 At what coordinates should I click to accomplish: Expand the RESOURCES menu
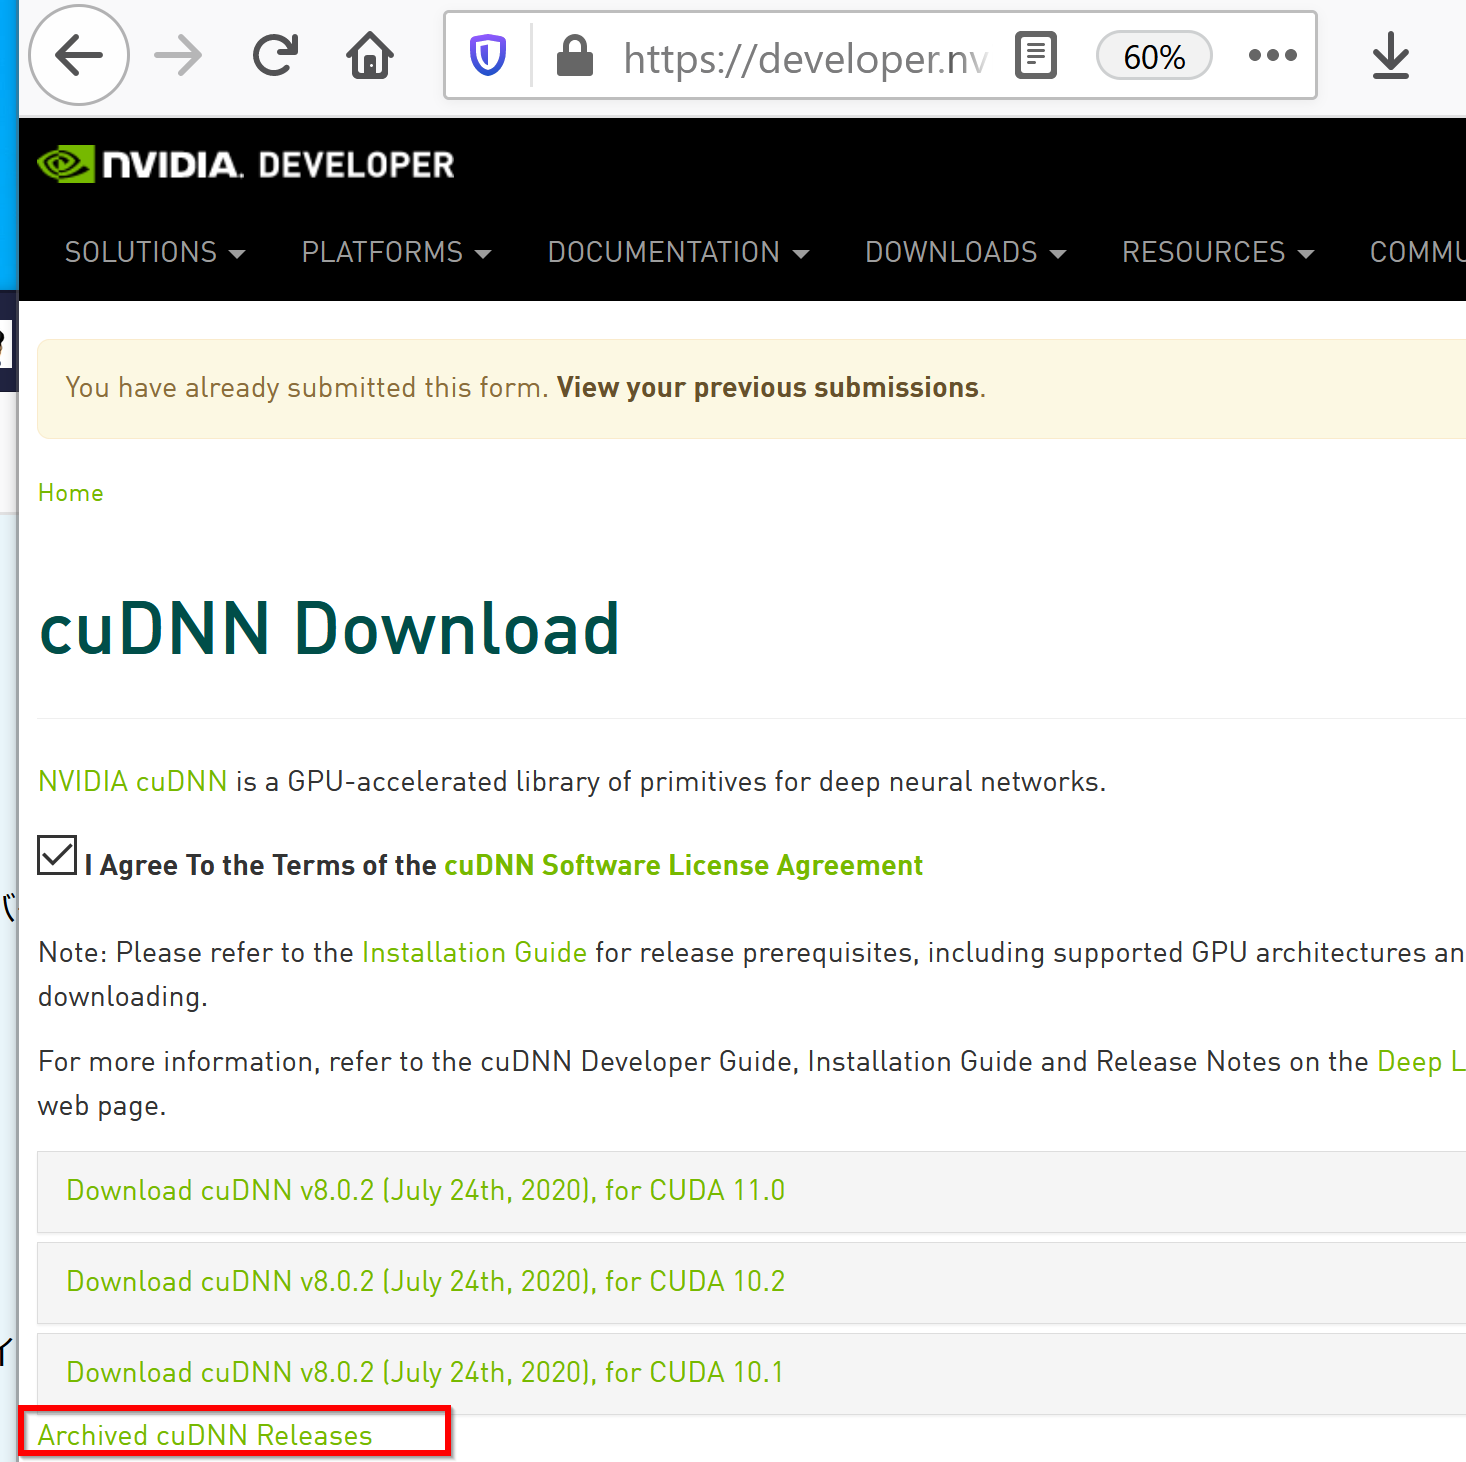(x=1217, y=252)
